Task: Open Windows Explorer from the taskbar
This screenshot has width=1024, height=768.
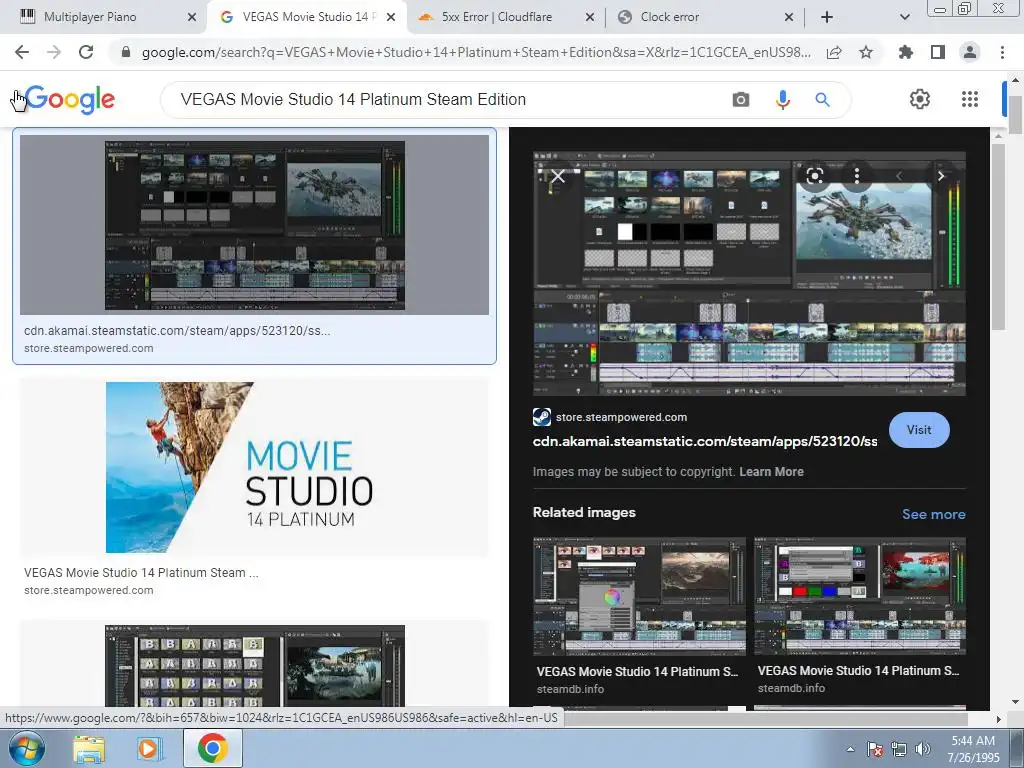Action: [x=89, y=748]
